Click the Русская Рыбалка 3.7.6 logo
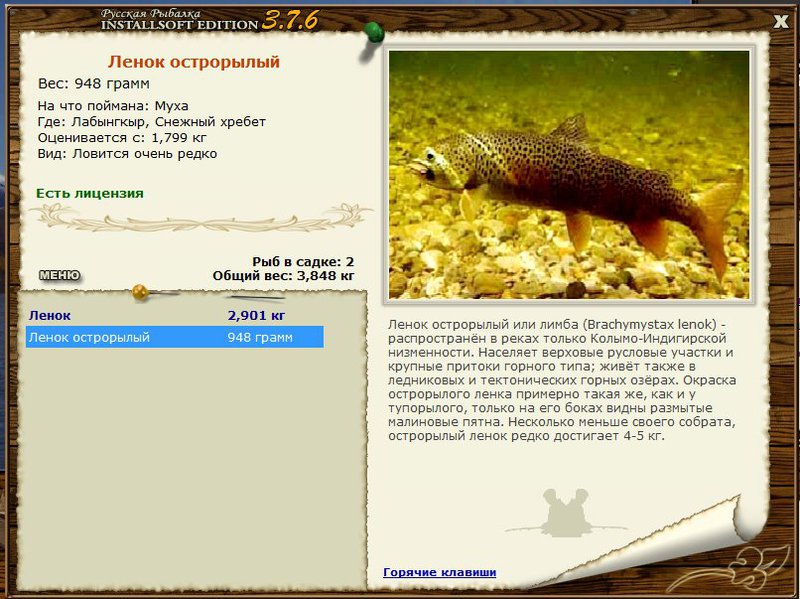The height and width of the screenshot is (599, 800). pos(209,20)
